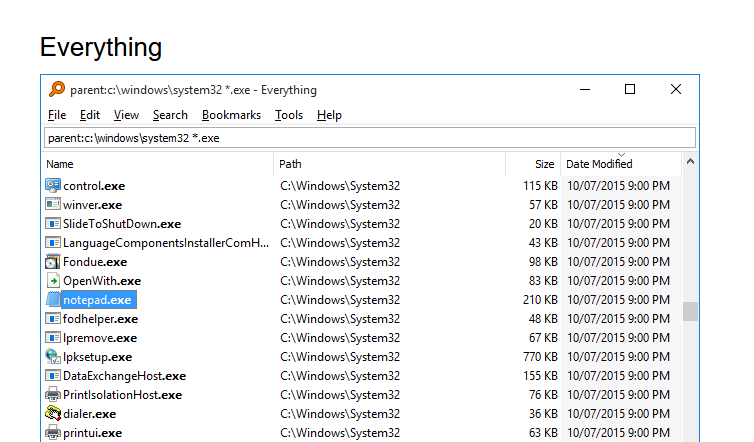Click the Everything magnifier icon in title bar
The height and width of the screenshot is (442, 754).
click(x=57, y=89)
